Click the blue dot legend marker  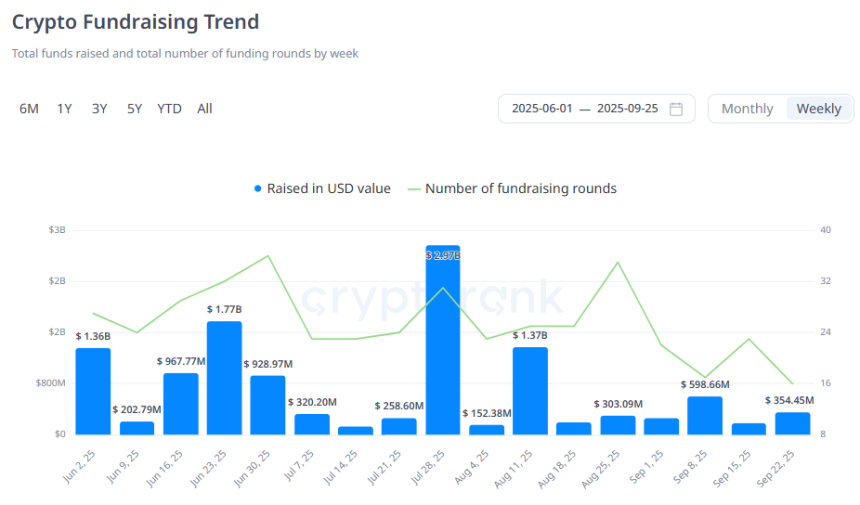coord(258,188)
